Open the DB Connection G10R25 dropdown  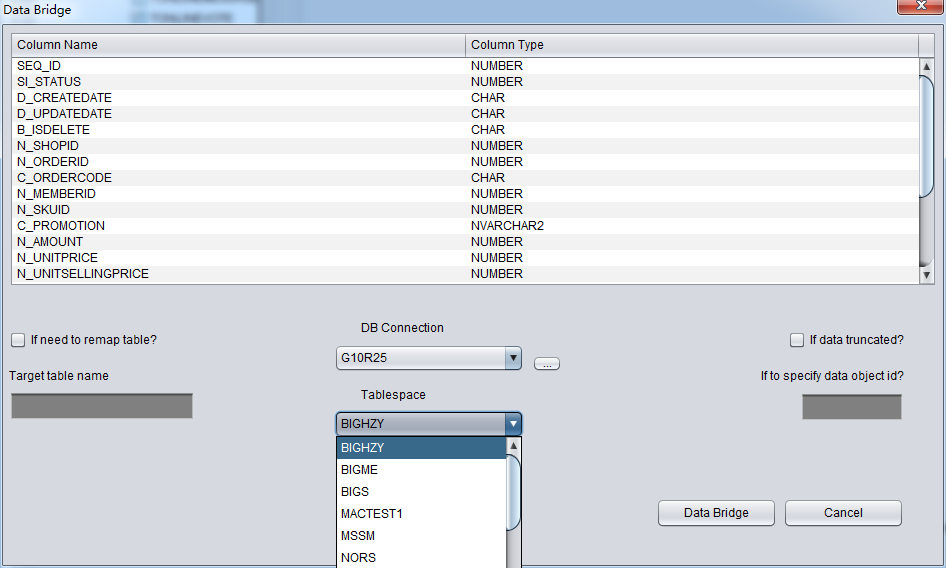coord(513,358)
